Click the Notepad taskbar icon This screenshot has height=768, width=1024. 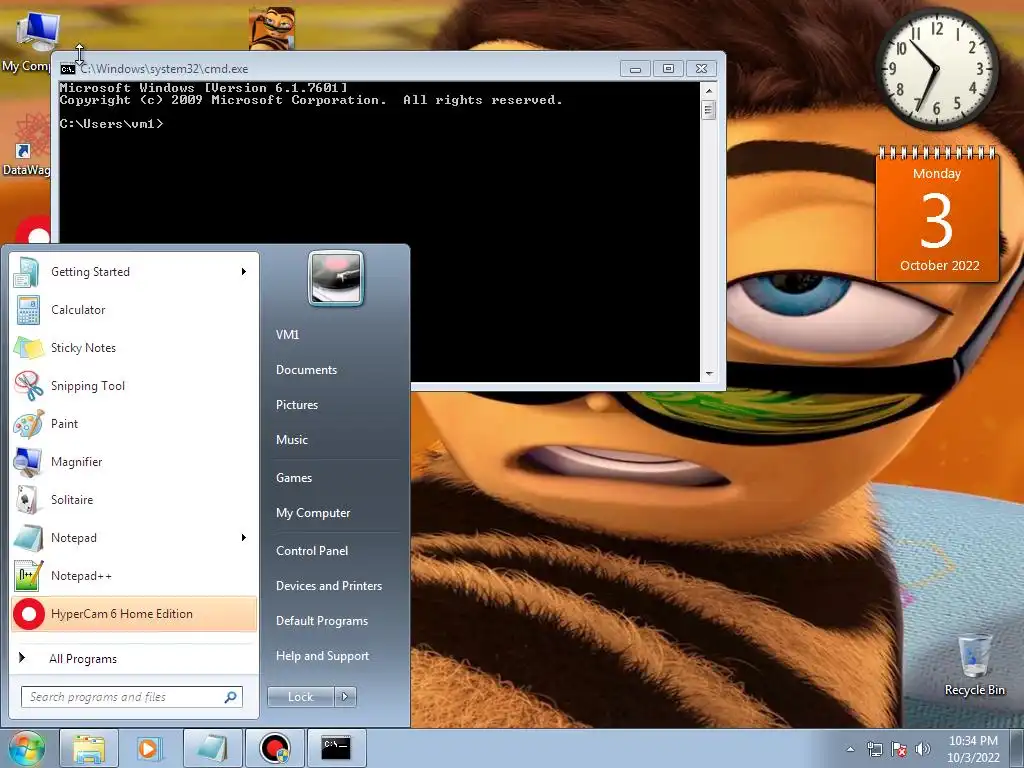tap(212, 748)
